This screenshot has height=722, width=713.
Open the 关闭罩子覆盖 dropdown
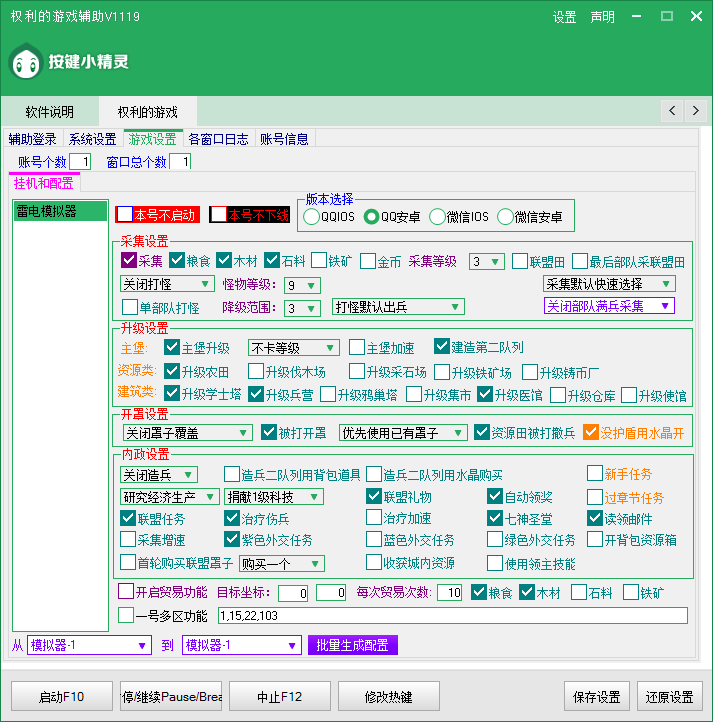tap(187, 433)
